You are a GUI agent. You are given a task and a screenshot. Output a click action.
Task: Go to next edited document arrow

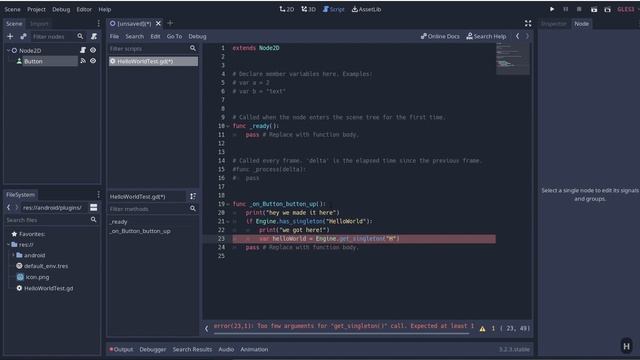tap(527, 36)
